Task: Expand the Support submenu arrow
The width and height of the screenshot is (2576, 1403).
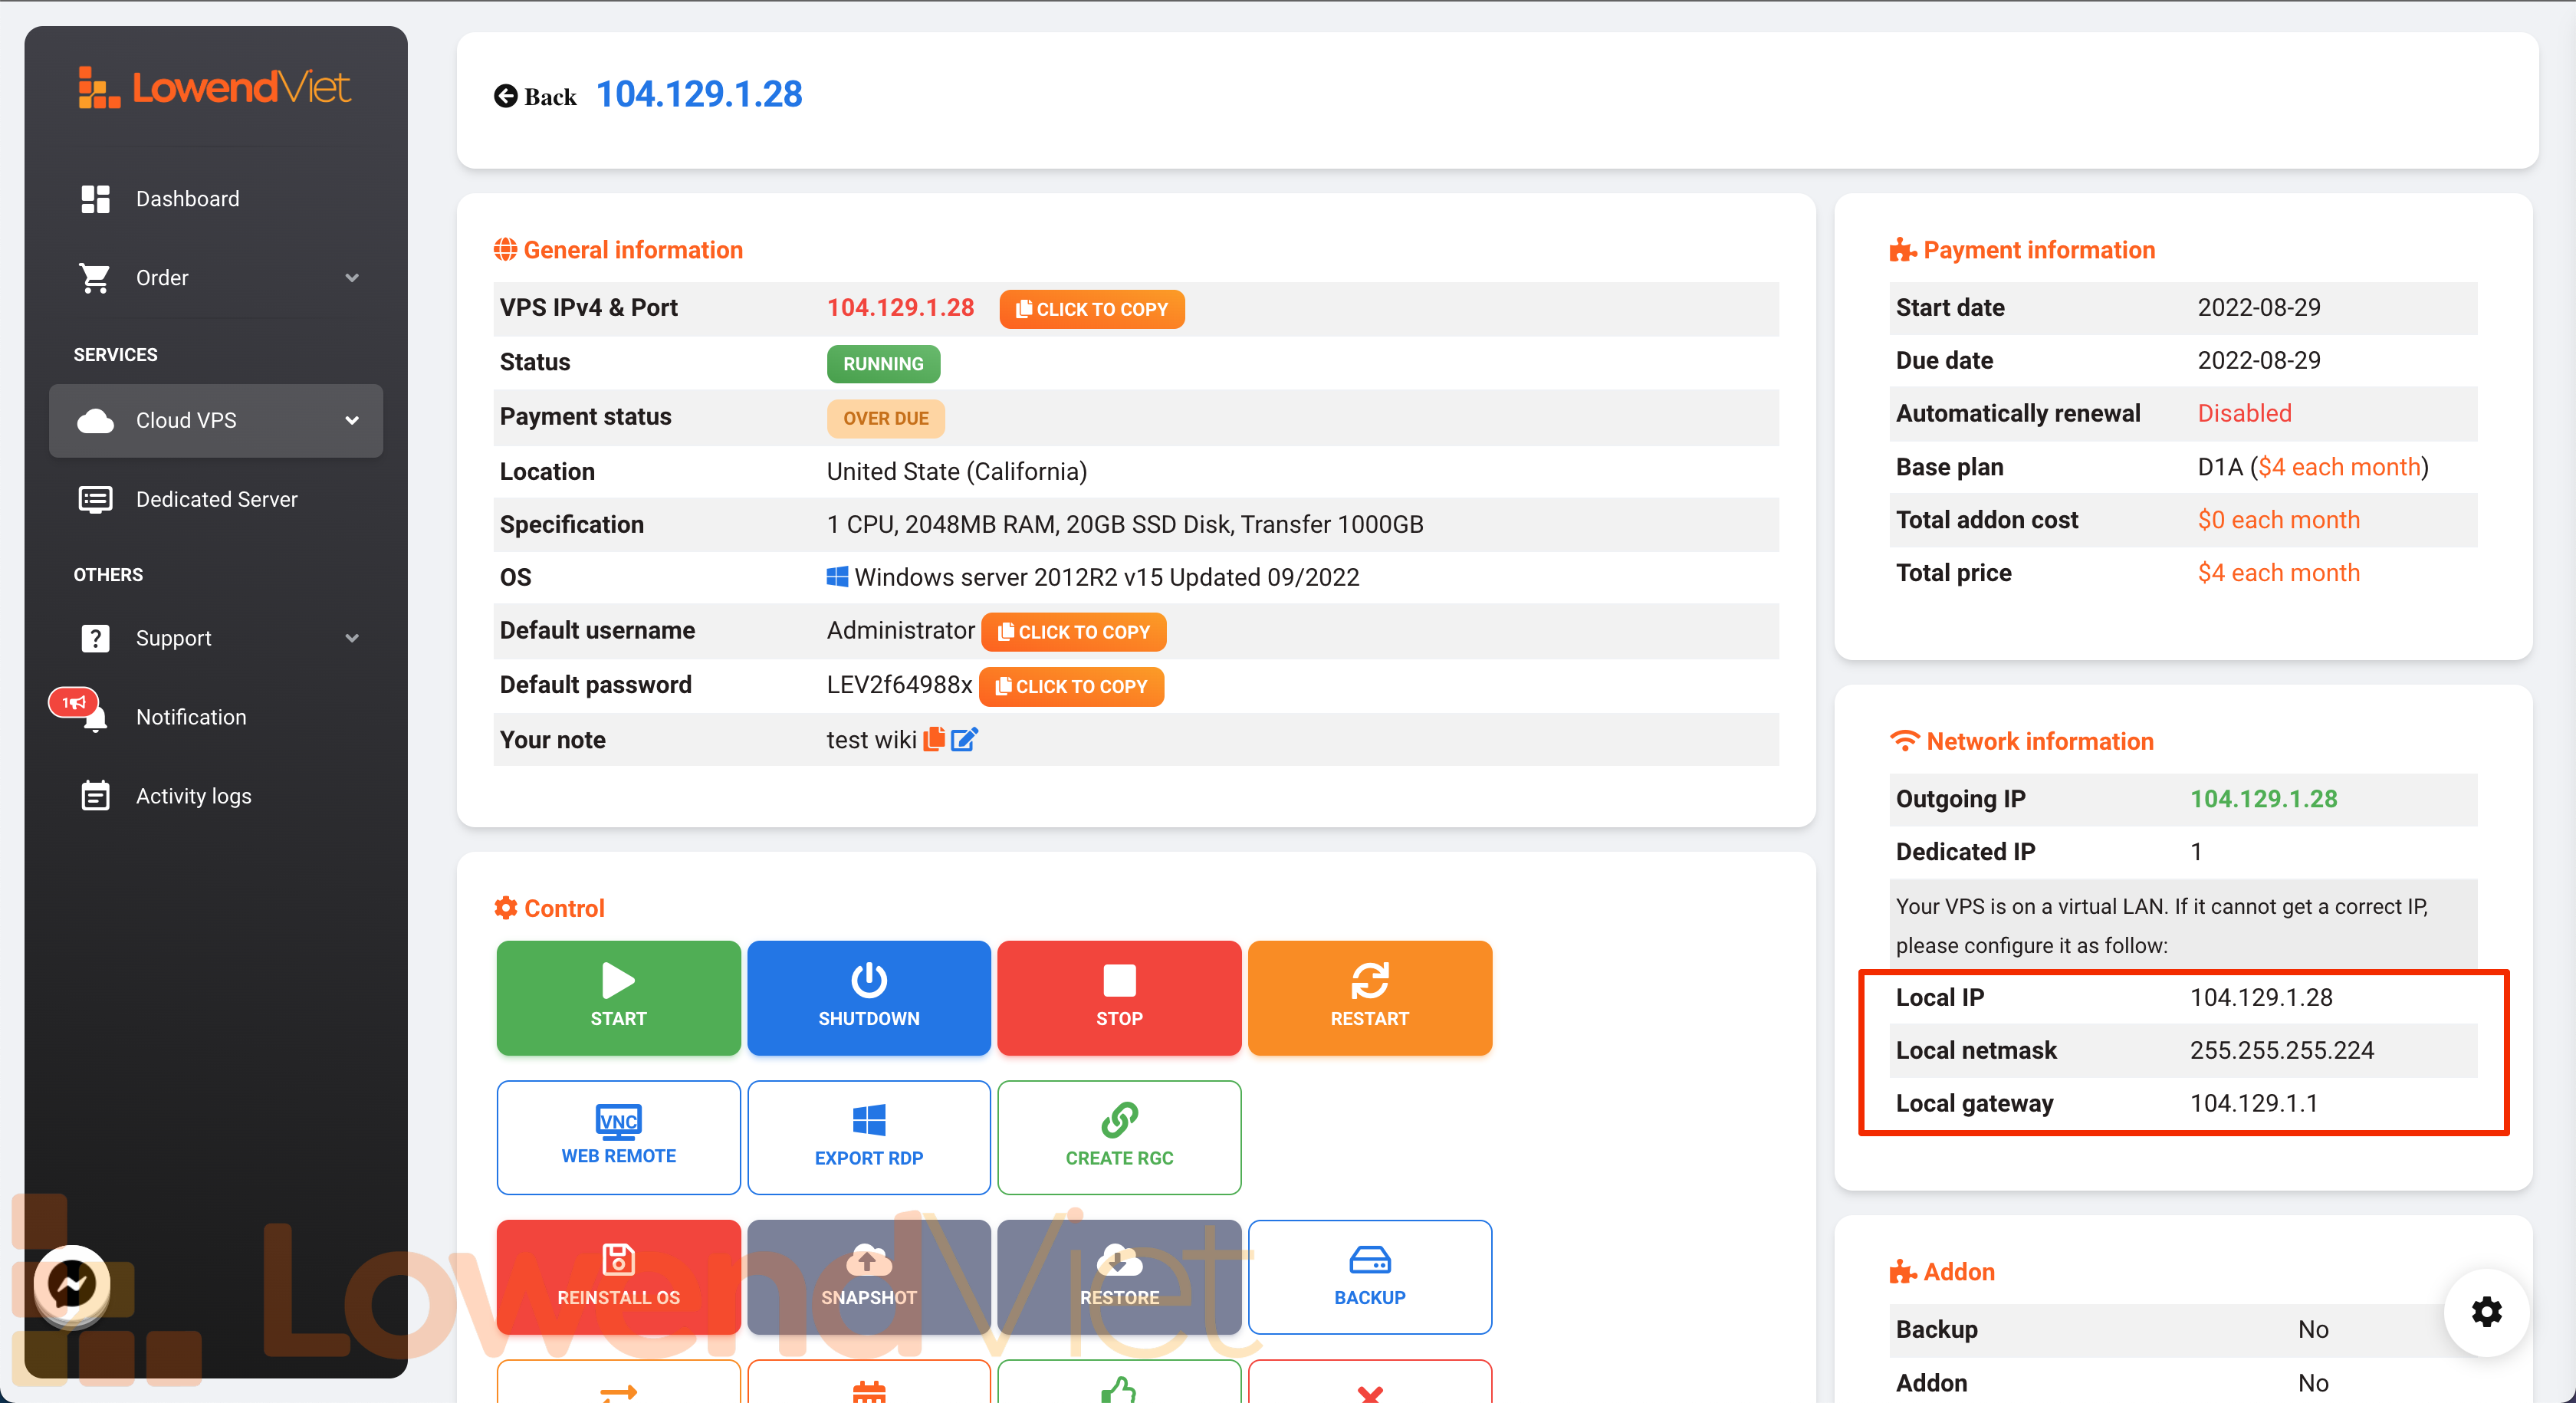Action: [351, 638]
